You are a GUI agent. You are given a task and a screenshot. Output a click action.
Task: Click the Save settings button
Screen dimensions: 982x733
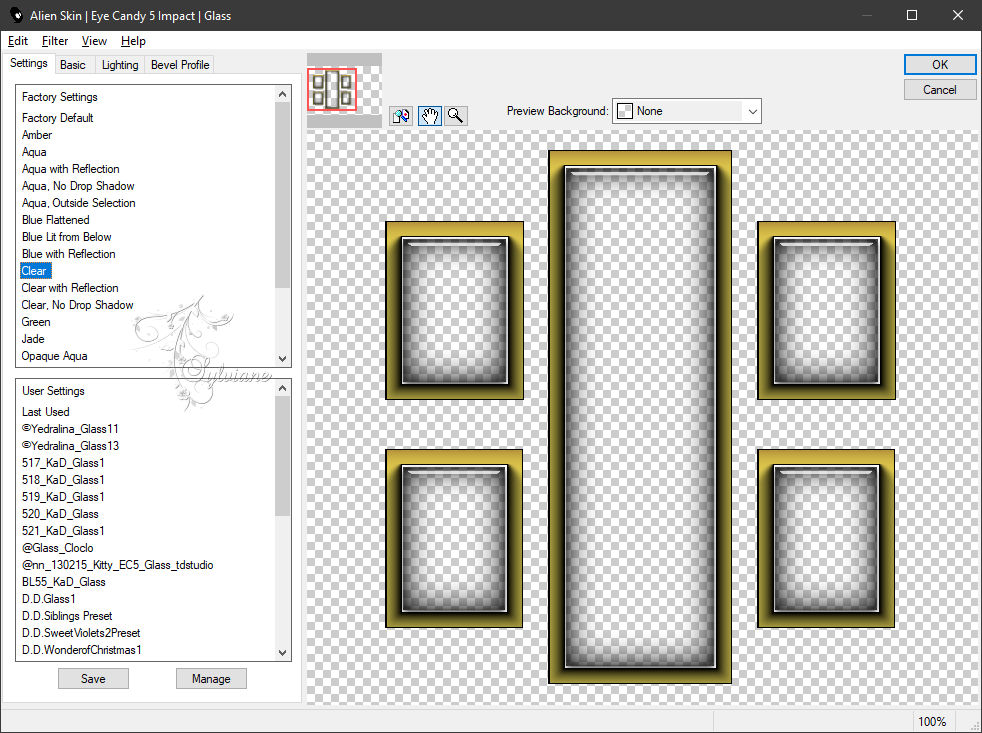click(93, 678)
